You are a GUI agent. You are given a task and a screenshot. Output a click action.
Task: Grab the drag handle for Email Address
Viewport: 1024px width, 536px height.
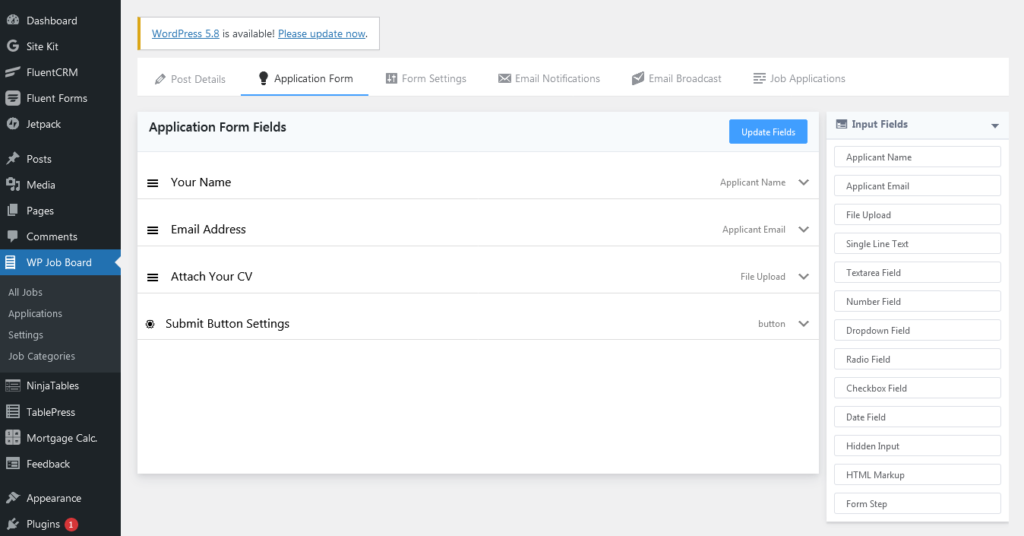pyautogui.click(x=153, y=230)
